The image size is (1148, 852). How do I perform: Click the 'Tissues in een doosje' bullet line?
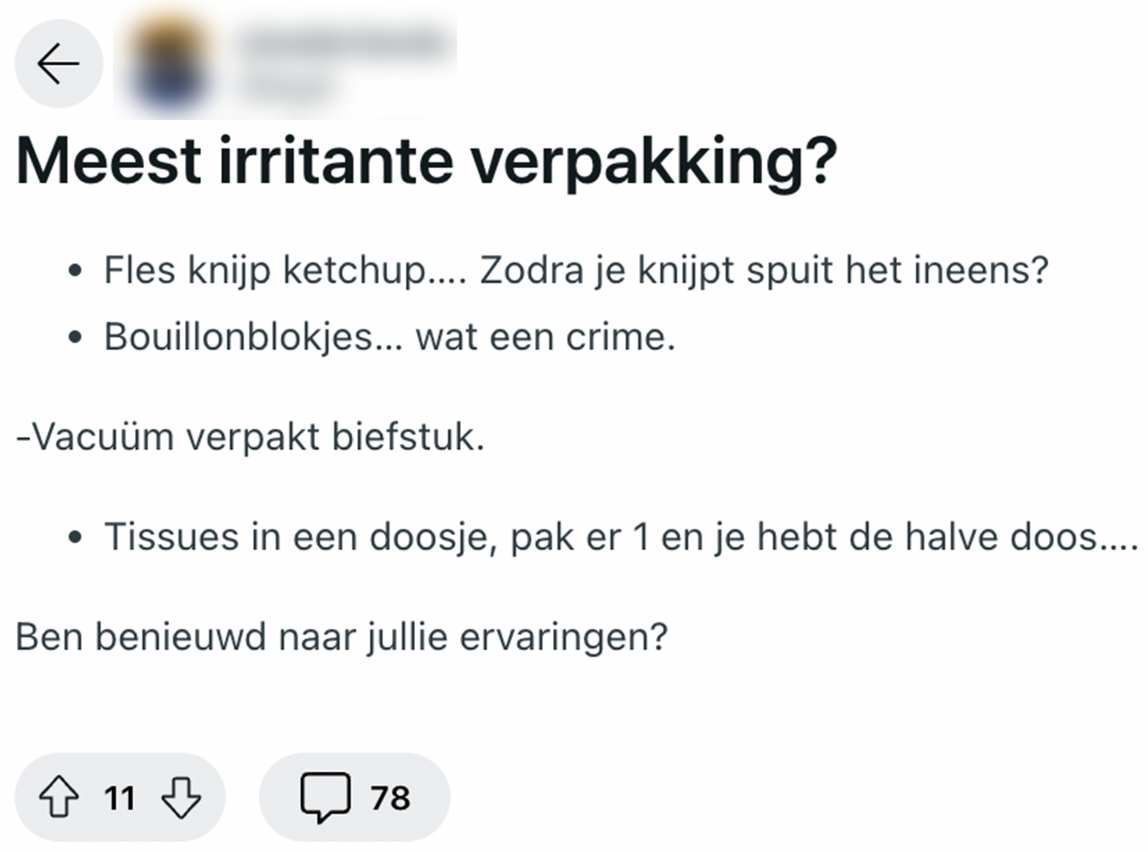point(620,538)
